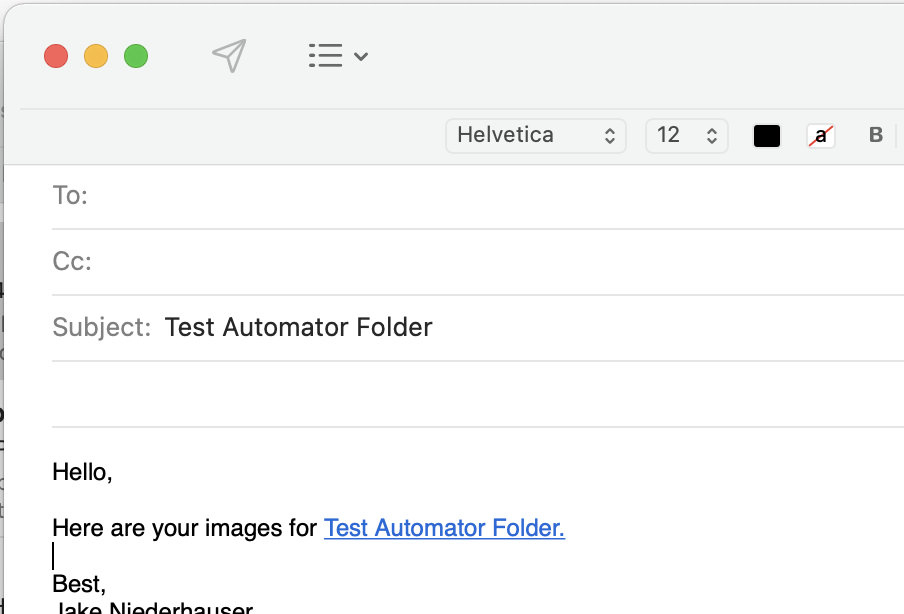This screenshot has height=614, width=904.
Task: Open the Helvetica font family dropdown
Action: click(536, 136)
